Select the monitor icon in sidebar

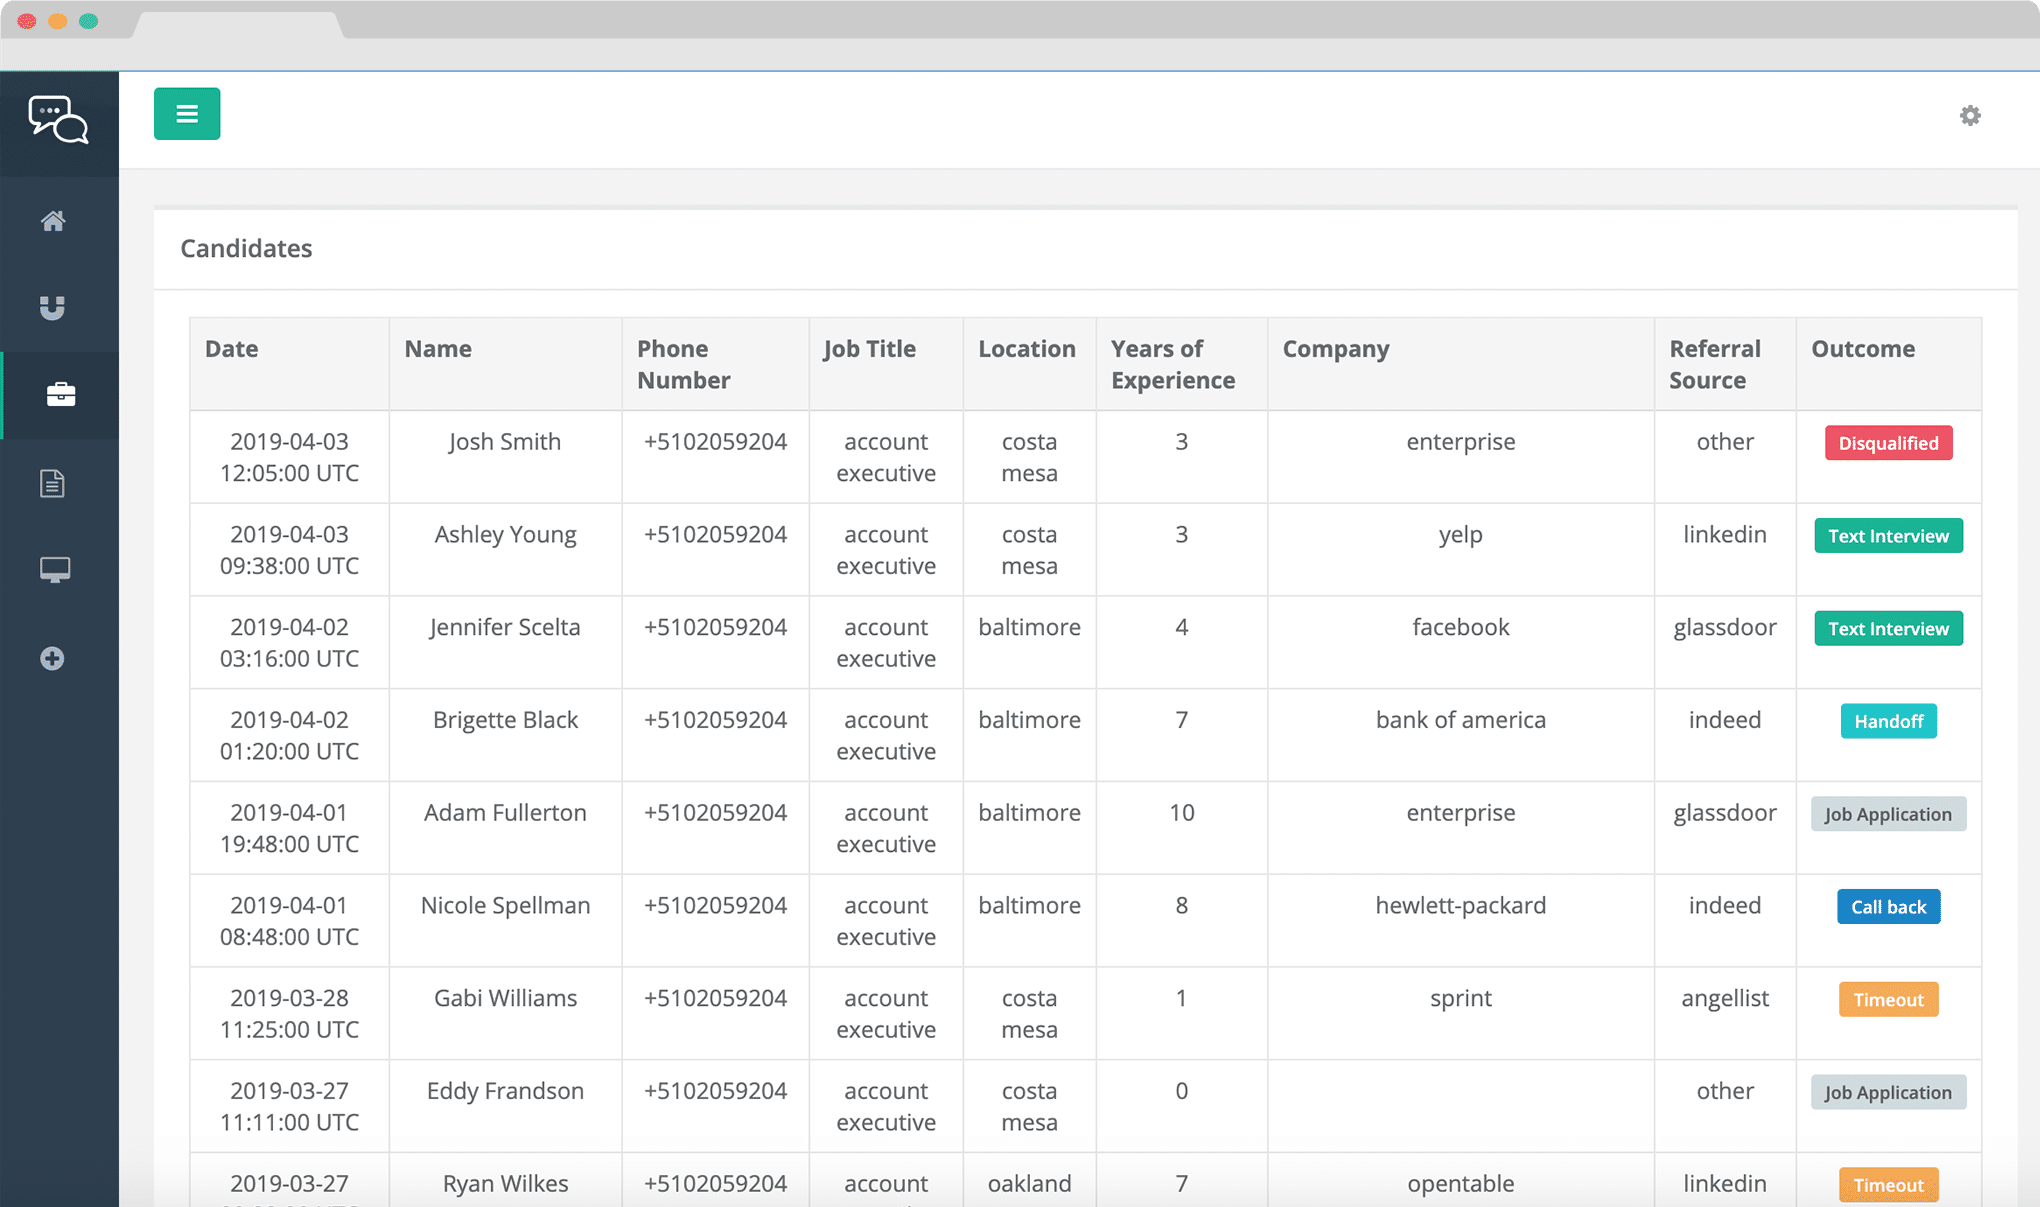pyautogui.click(x=54, y=570)
